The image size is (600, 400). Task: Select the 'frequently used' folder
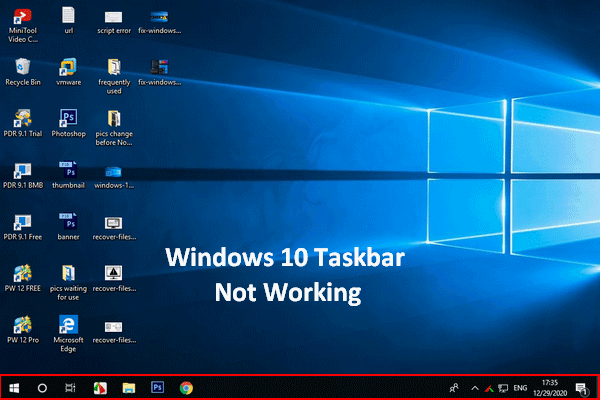[114, 68]
